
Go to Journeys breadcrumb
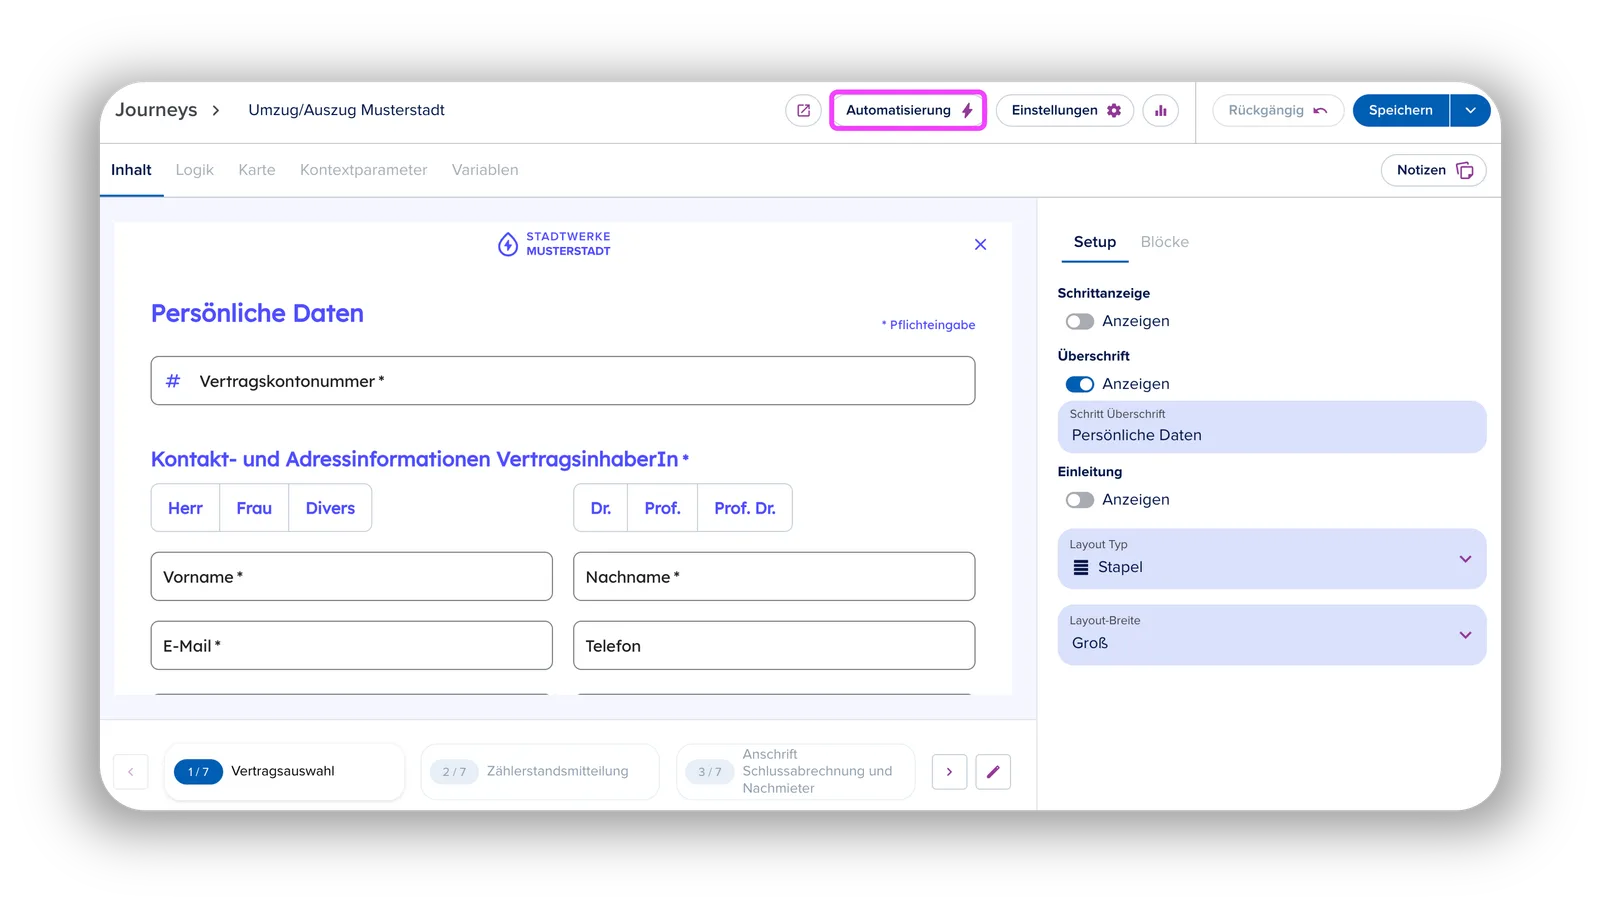(x=156, y=110)
